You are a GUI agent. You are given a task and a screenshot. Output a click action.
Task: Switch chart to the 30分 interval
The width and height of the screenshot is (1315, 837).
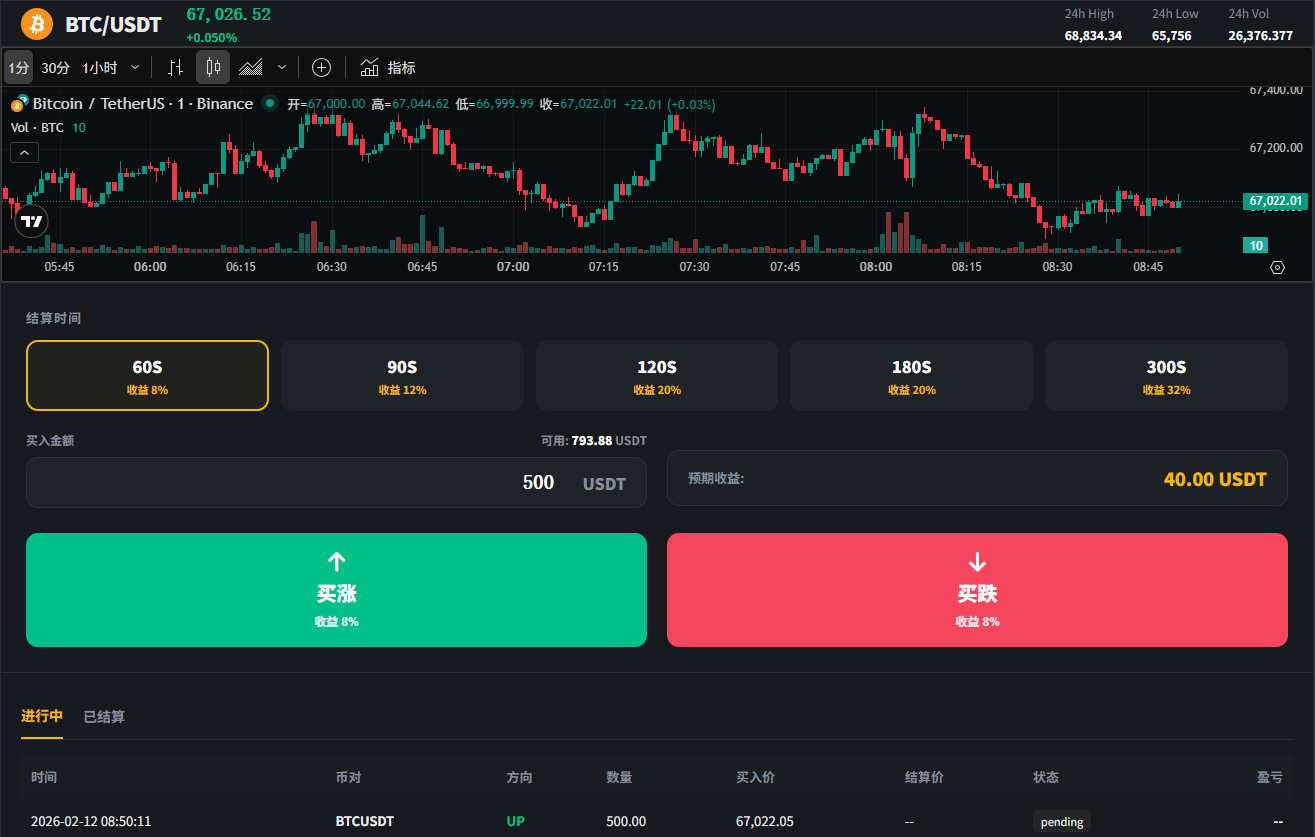(x=55, y=68)
